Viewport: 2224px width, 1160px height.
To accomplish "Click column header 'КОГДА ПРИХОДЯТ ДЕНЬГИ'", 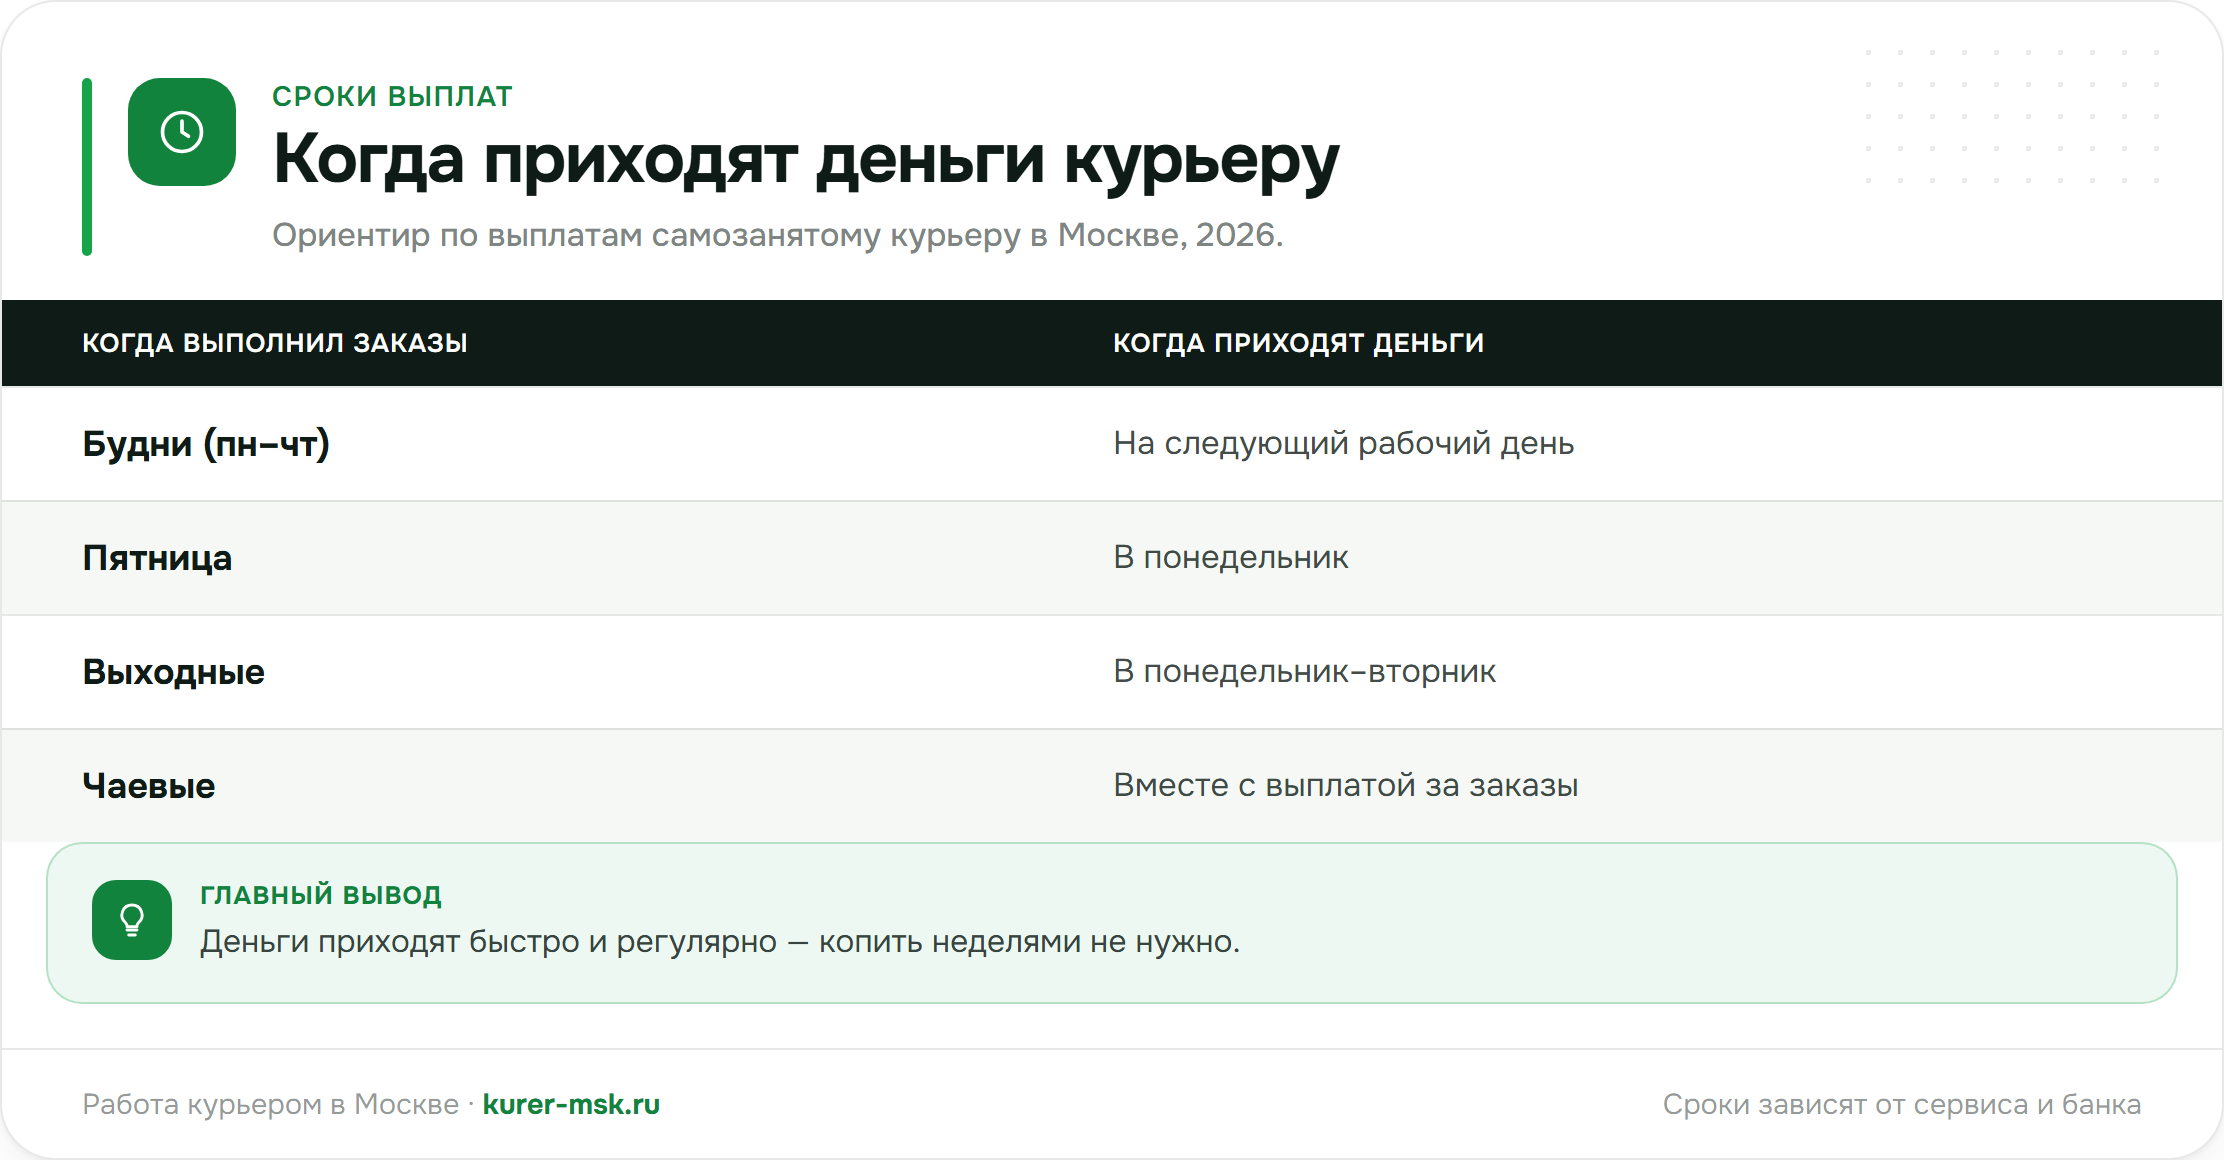I will click(1298, 343).
